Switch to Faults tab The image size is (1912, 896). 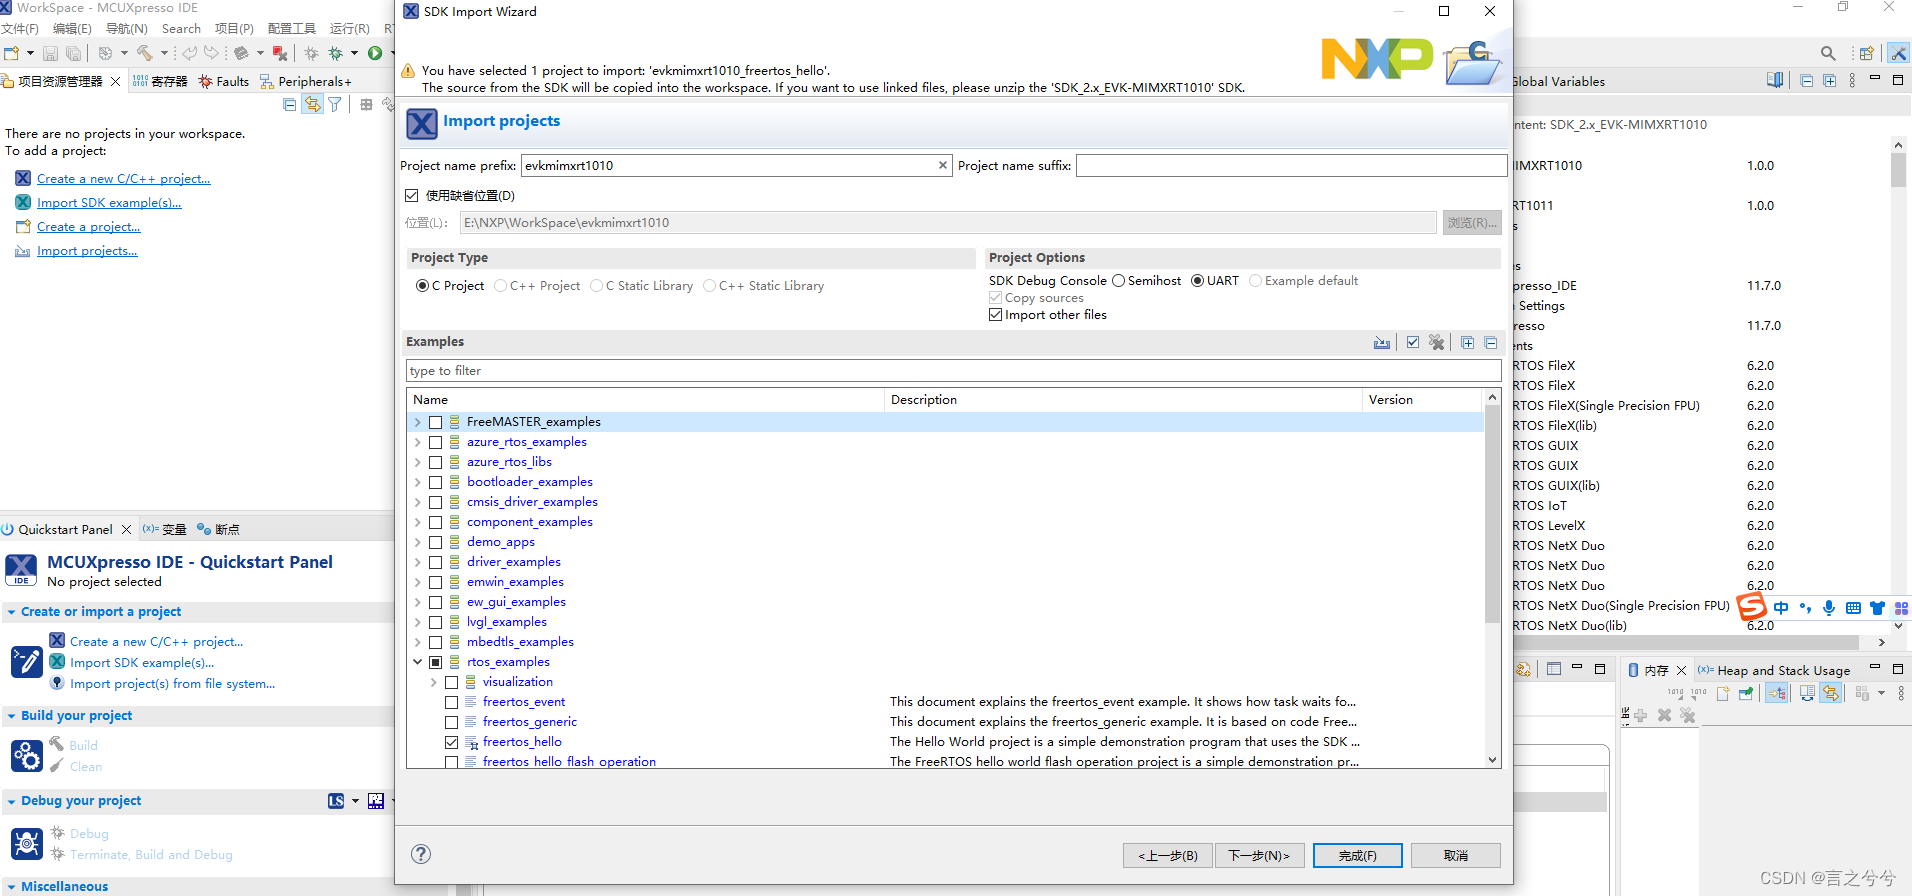pyautogui.click(x=224, y=82)
